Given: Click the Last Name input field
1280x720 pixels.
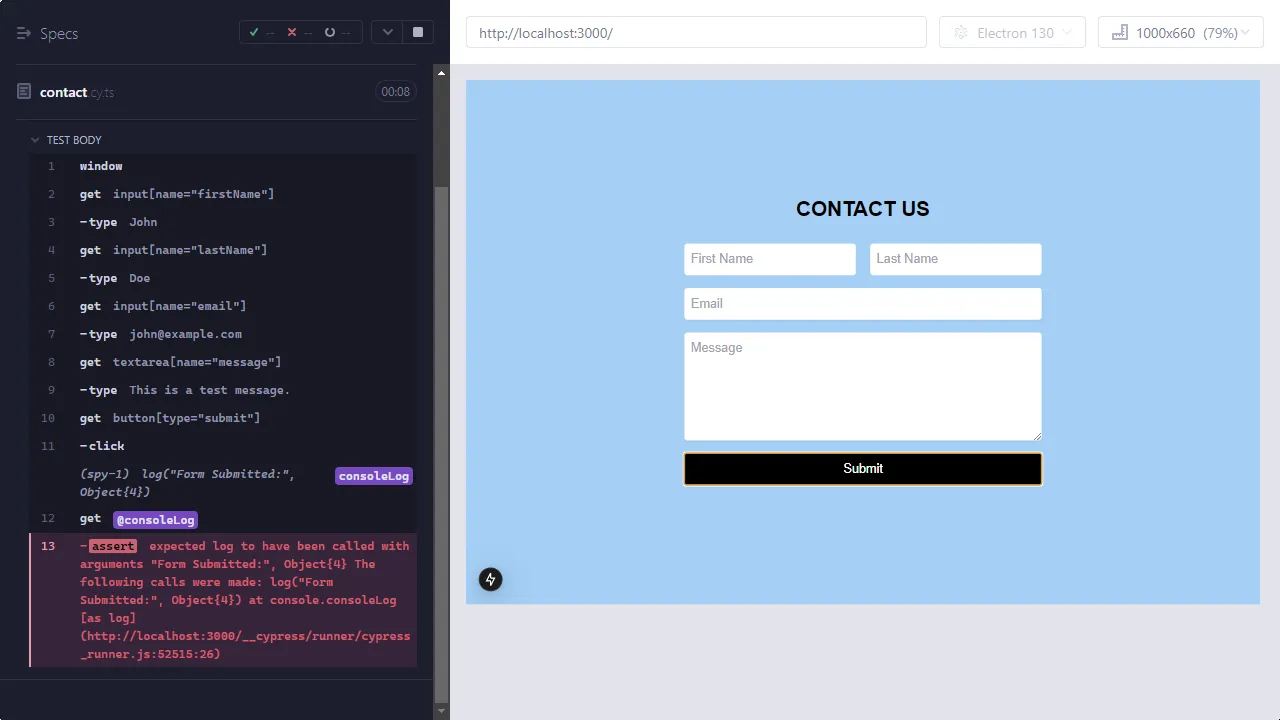Looking at the screenshot, I should 955,259.
